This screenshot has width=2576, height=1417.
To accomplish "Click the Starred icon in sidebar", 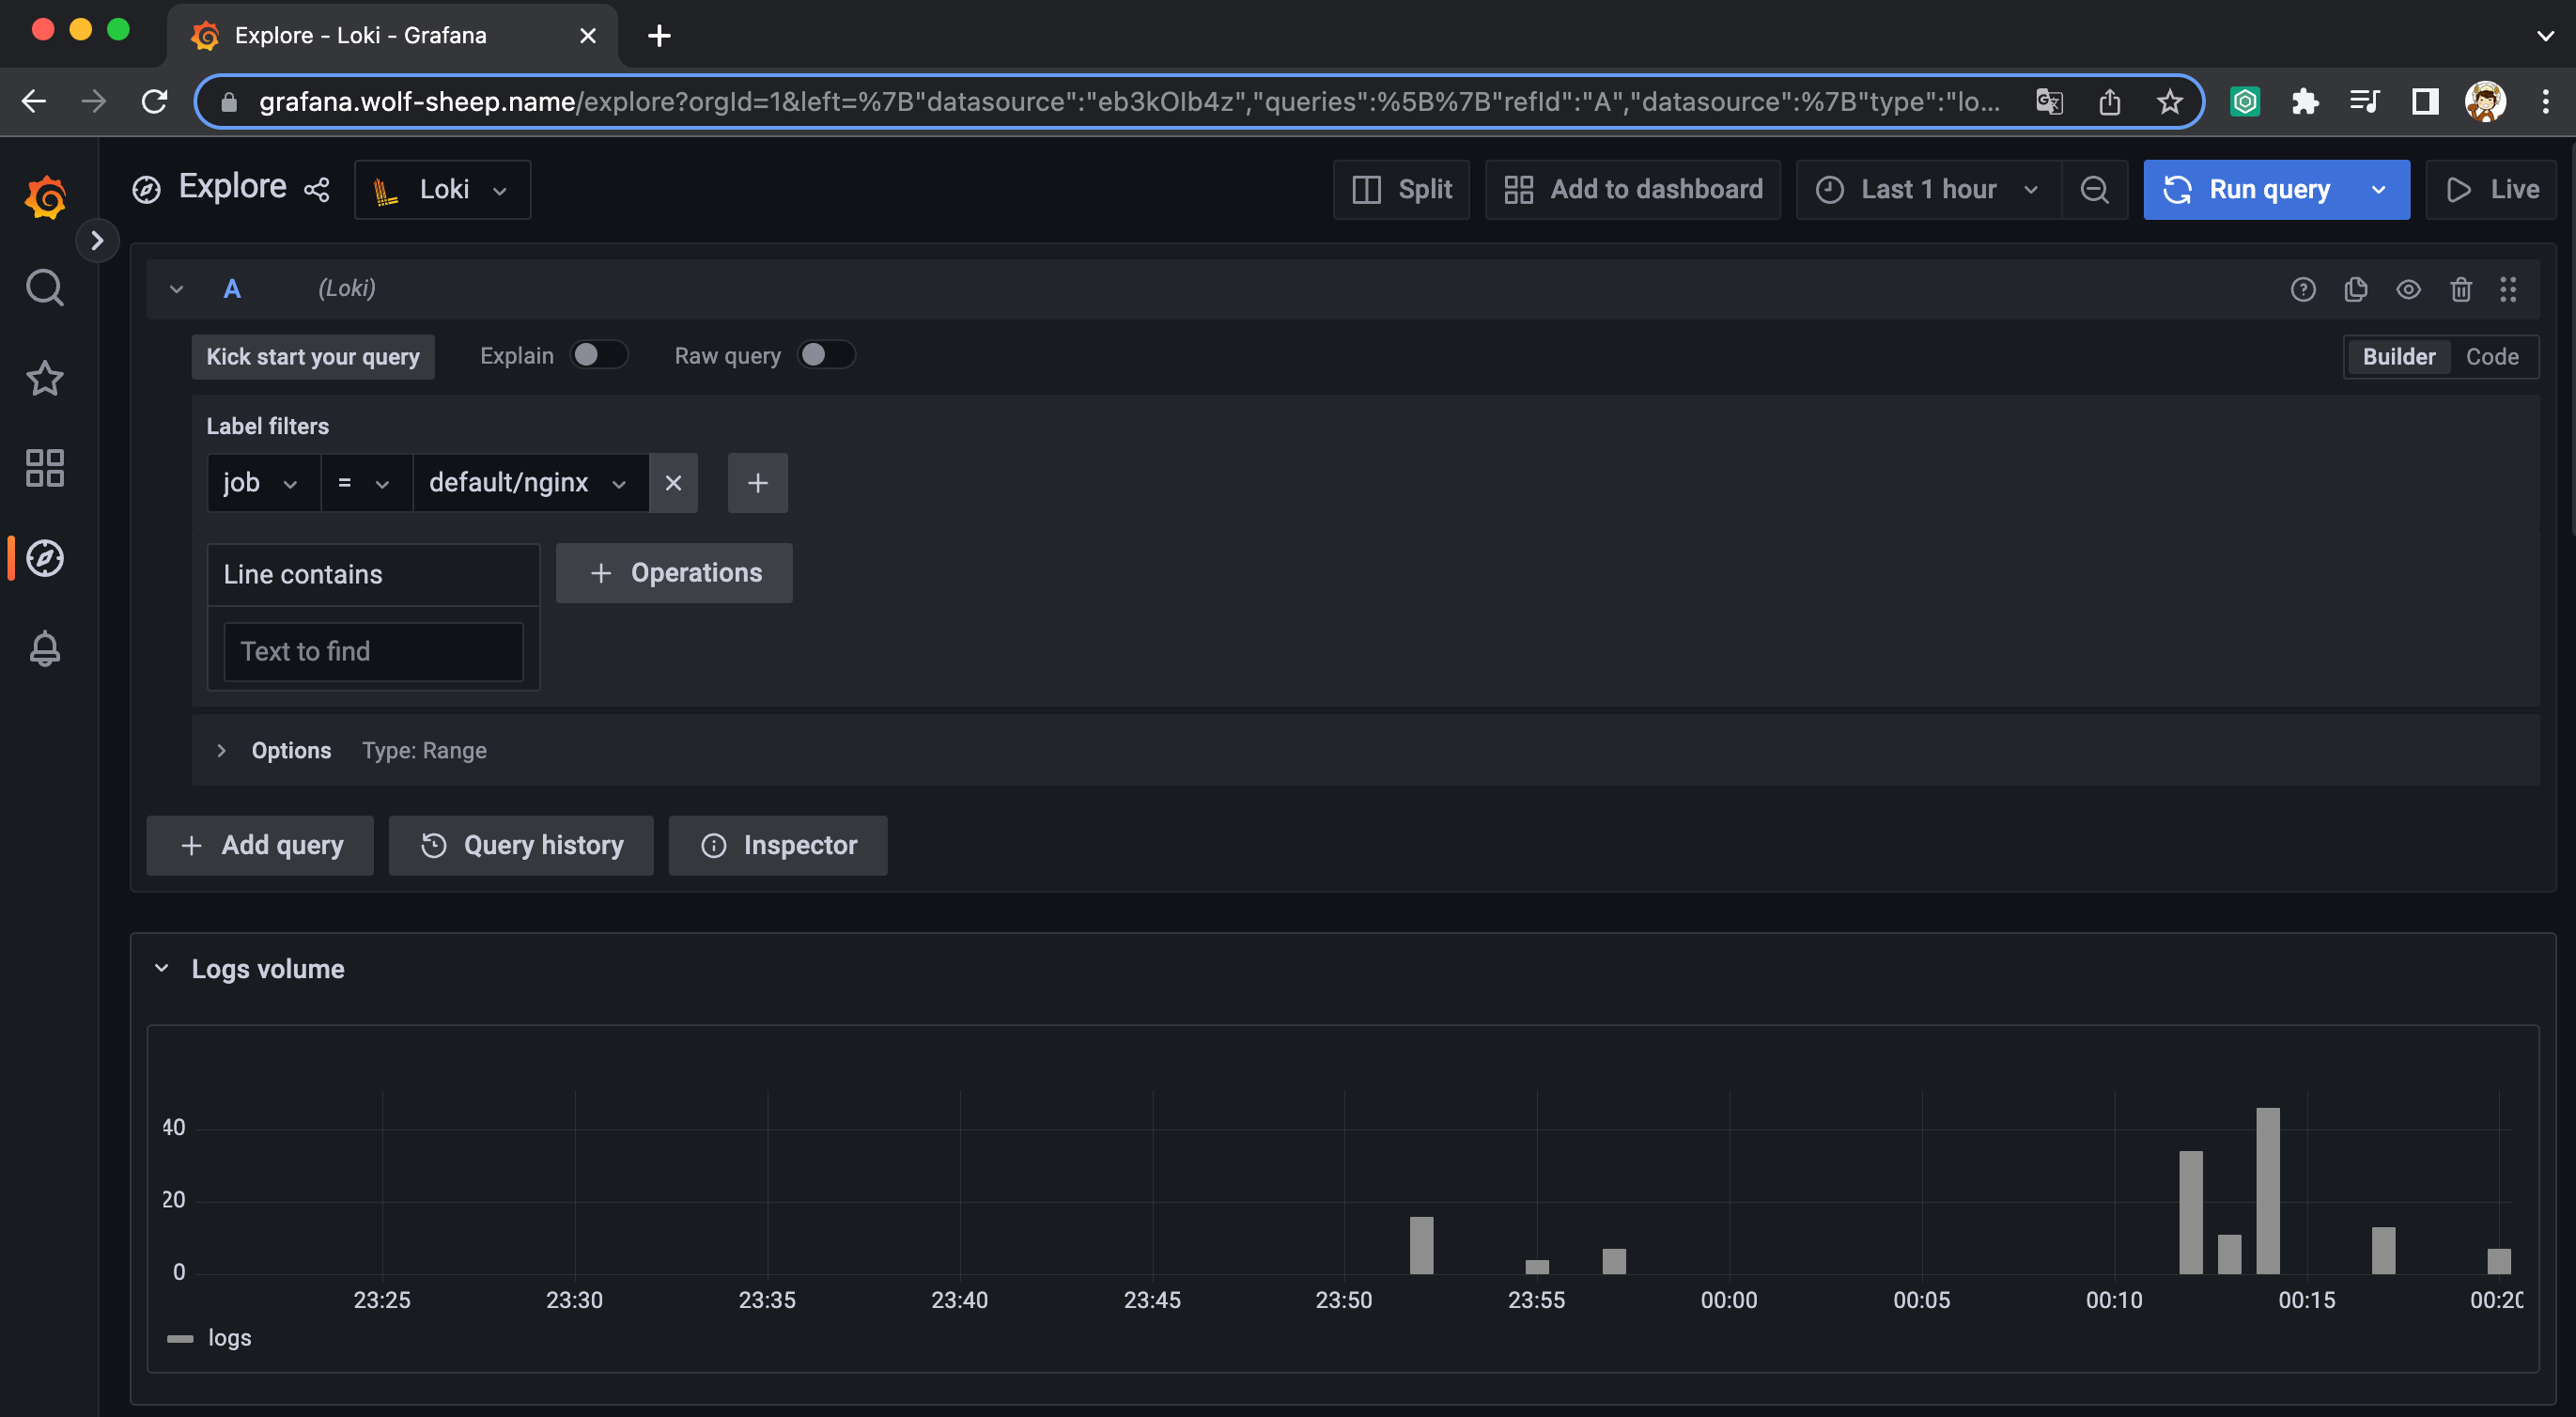I will point(44,378).
